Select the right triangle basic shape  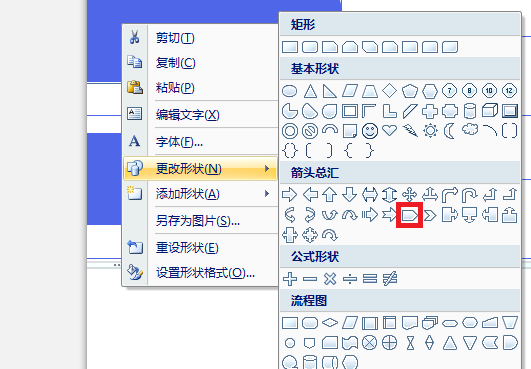(x=330, y=91)
